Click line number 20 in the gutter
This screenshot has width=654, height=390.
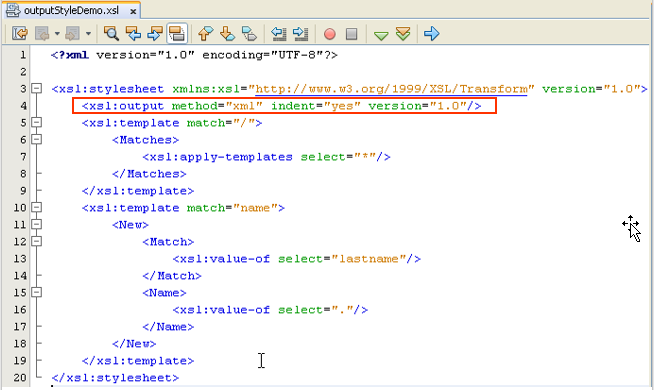click(20, 377)
